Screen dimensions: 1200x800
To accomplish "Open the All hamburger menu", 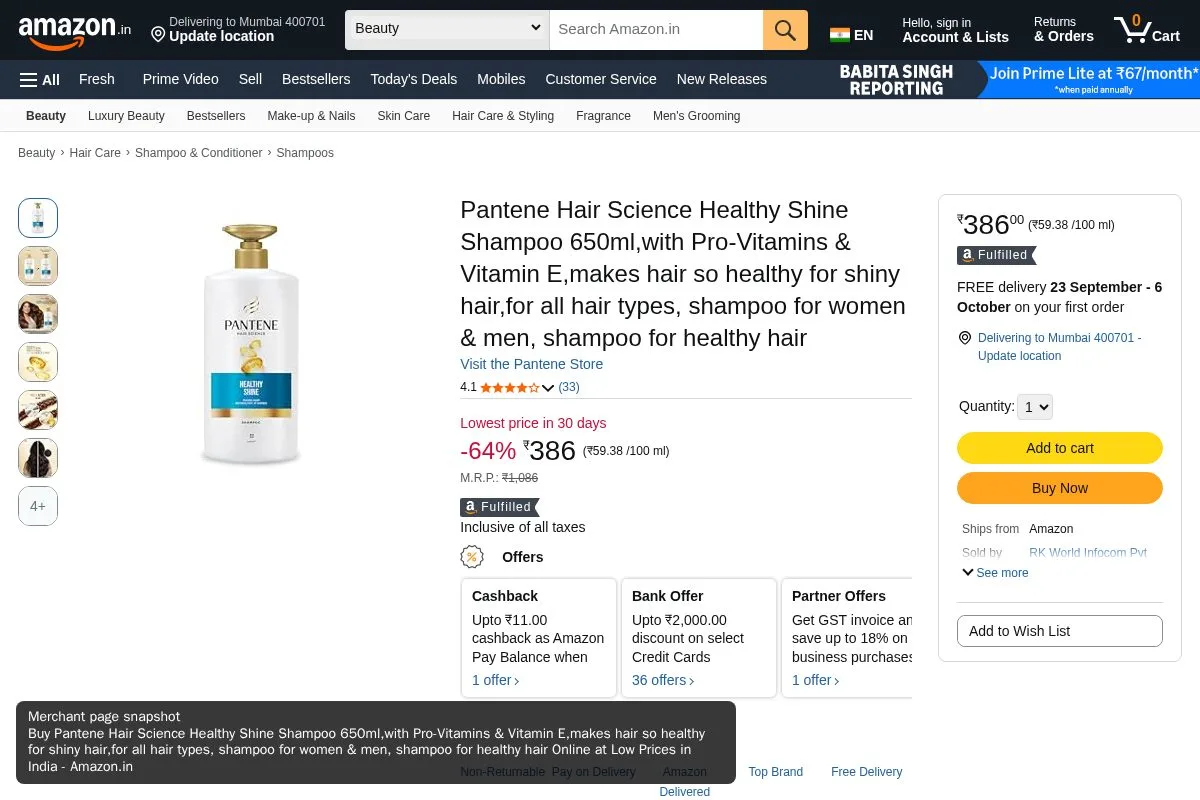I will click(40, 79).
